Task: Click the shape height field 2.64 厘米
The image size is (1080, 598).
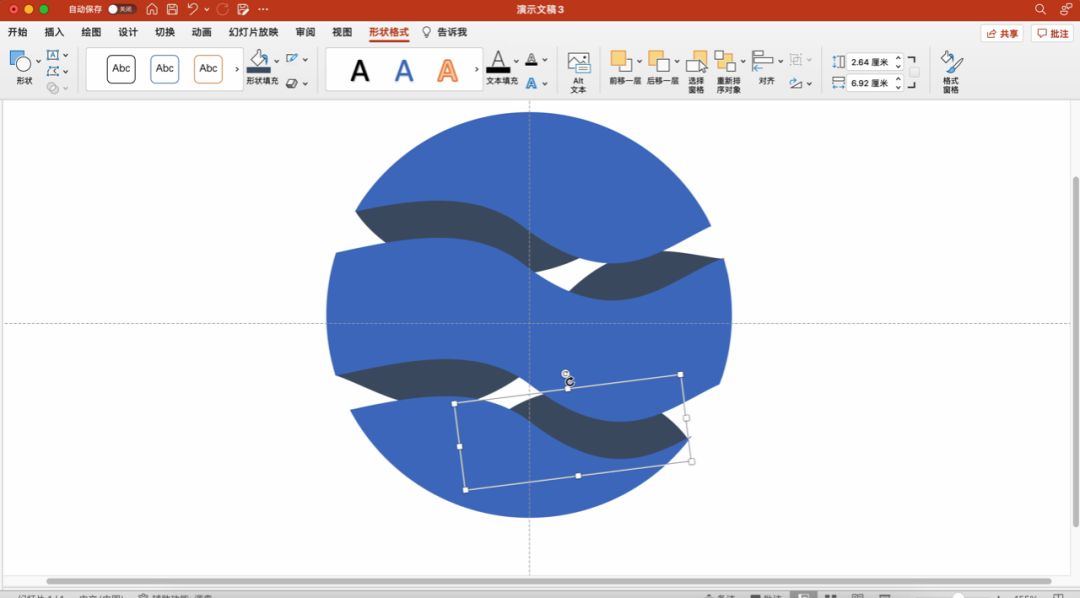Action: coord(869,62)
